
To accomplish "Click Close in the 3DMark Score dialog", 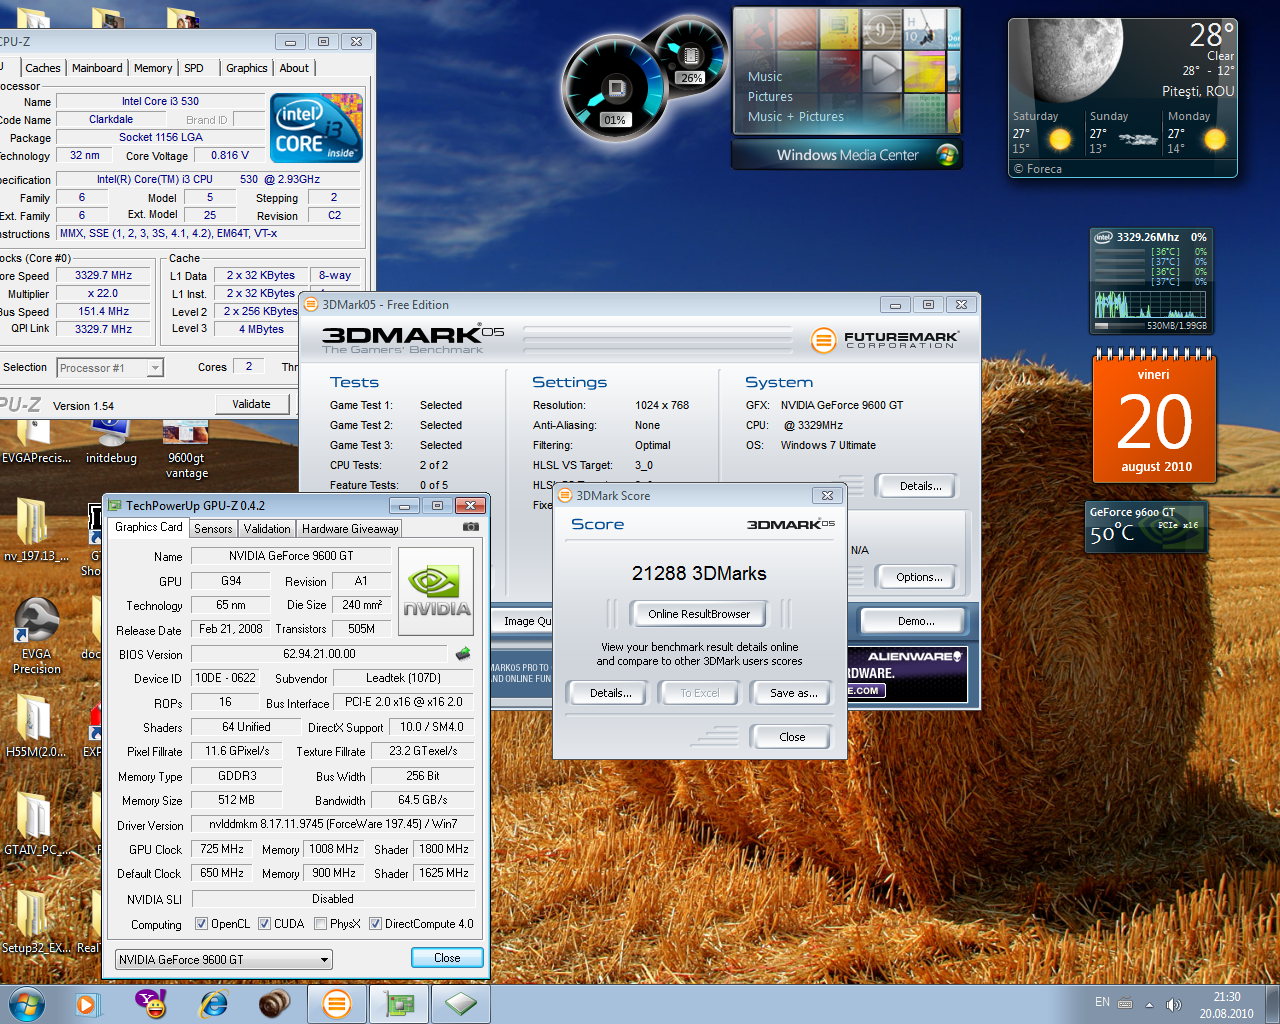I will click(x=792, y=737).
